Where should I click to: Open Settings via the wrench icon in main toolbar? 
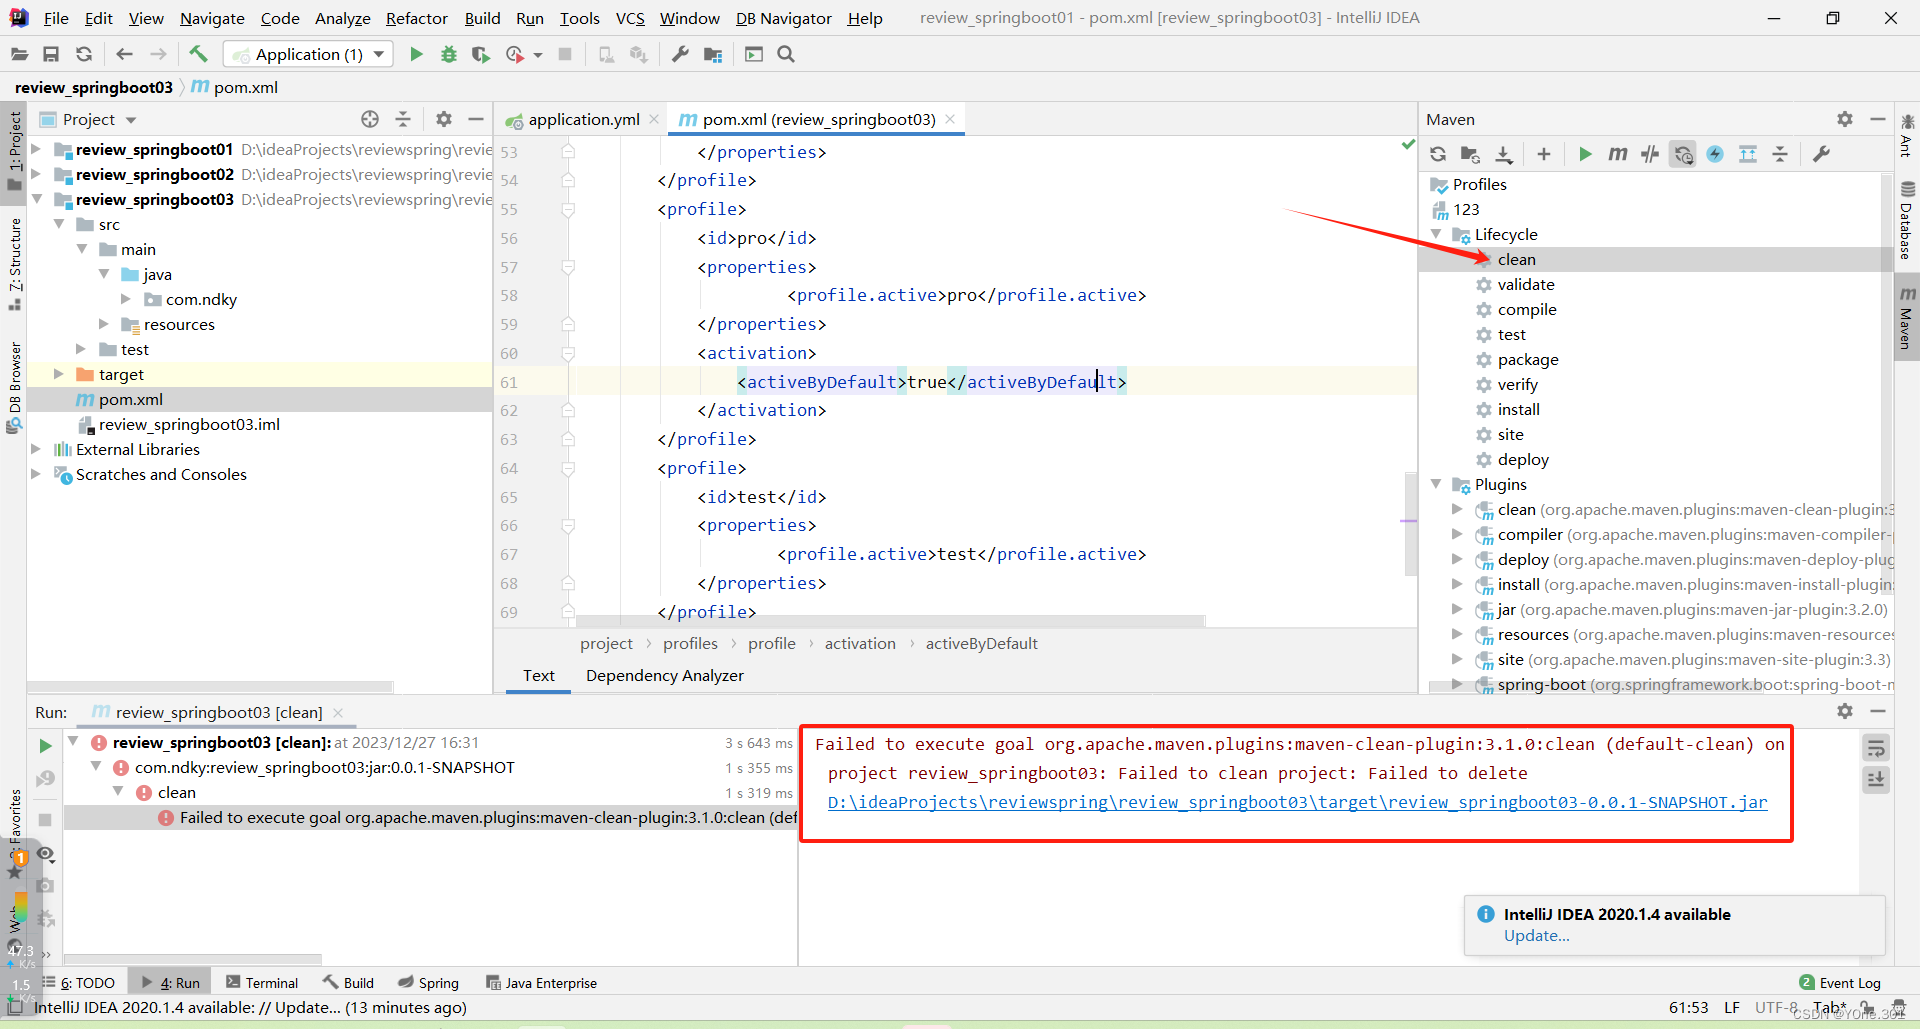(680, 54)
